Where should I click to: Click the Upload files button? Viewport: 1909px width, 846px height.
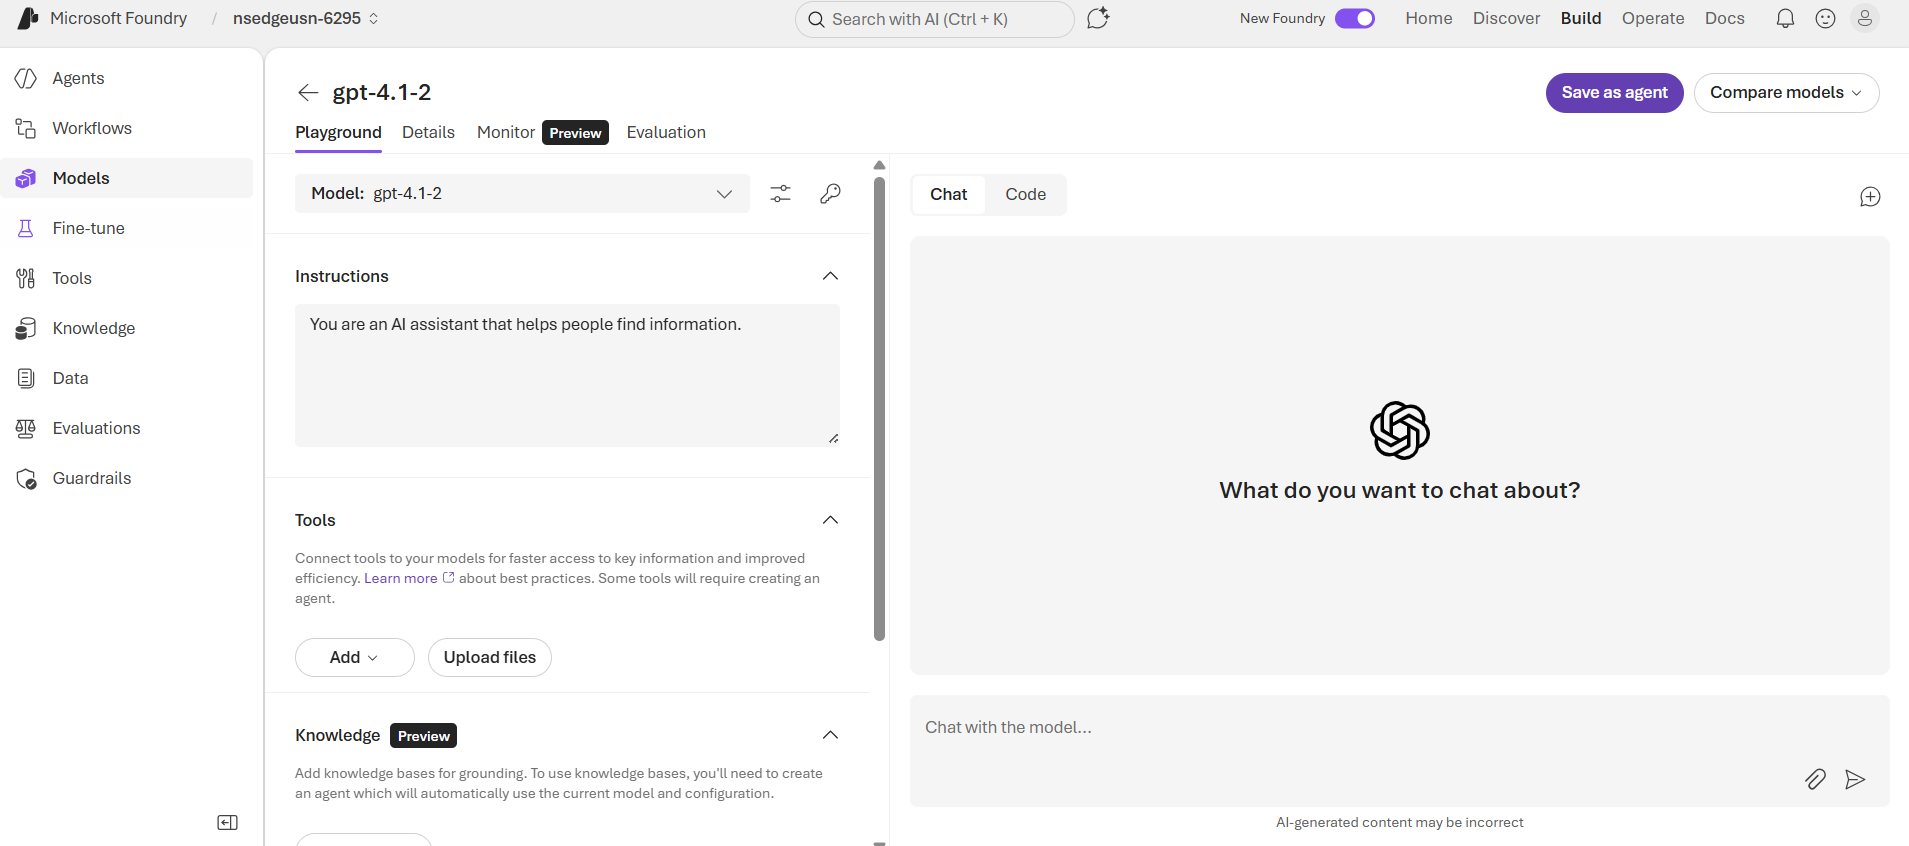pyautogui.click(x=490, y=657)
